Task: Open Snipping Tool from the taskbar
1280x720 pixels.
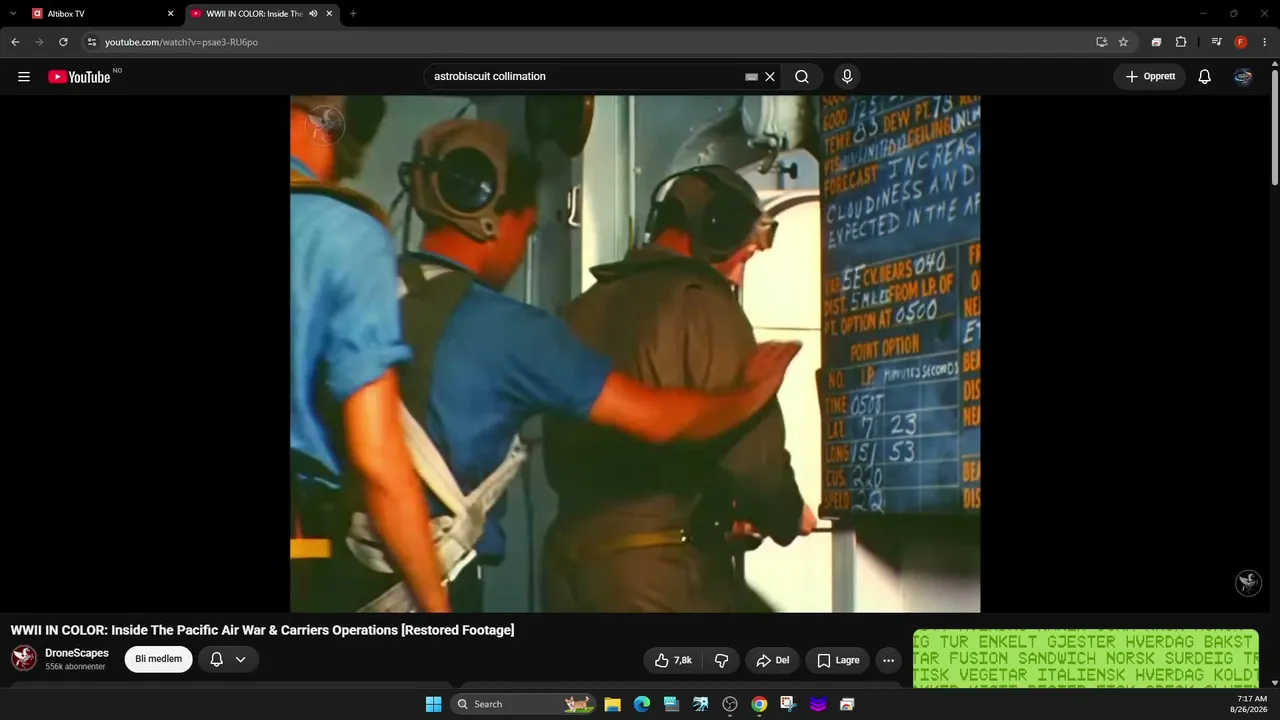Action: [x=788, y=704]
